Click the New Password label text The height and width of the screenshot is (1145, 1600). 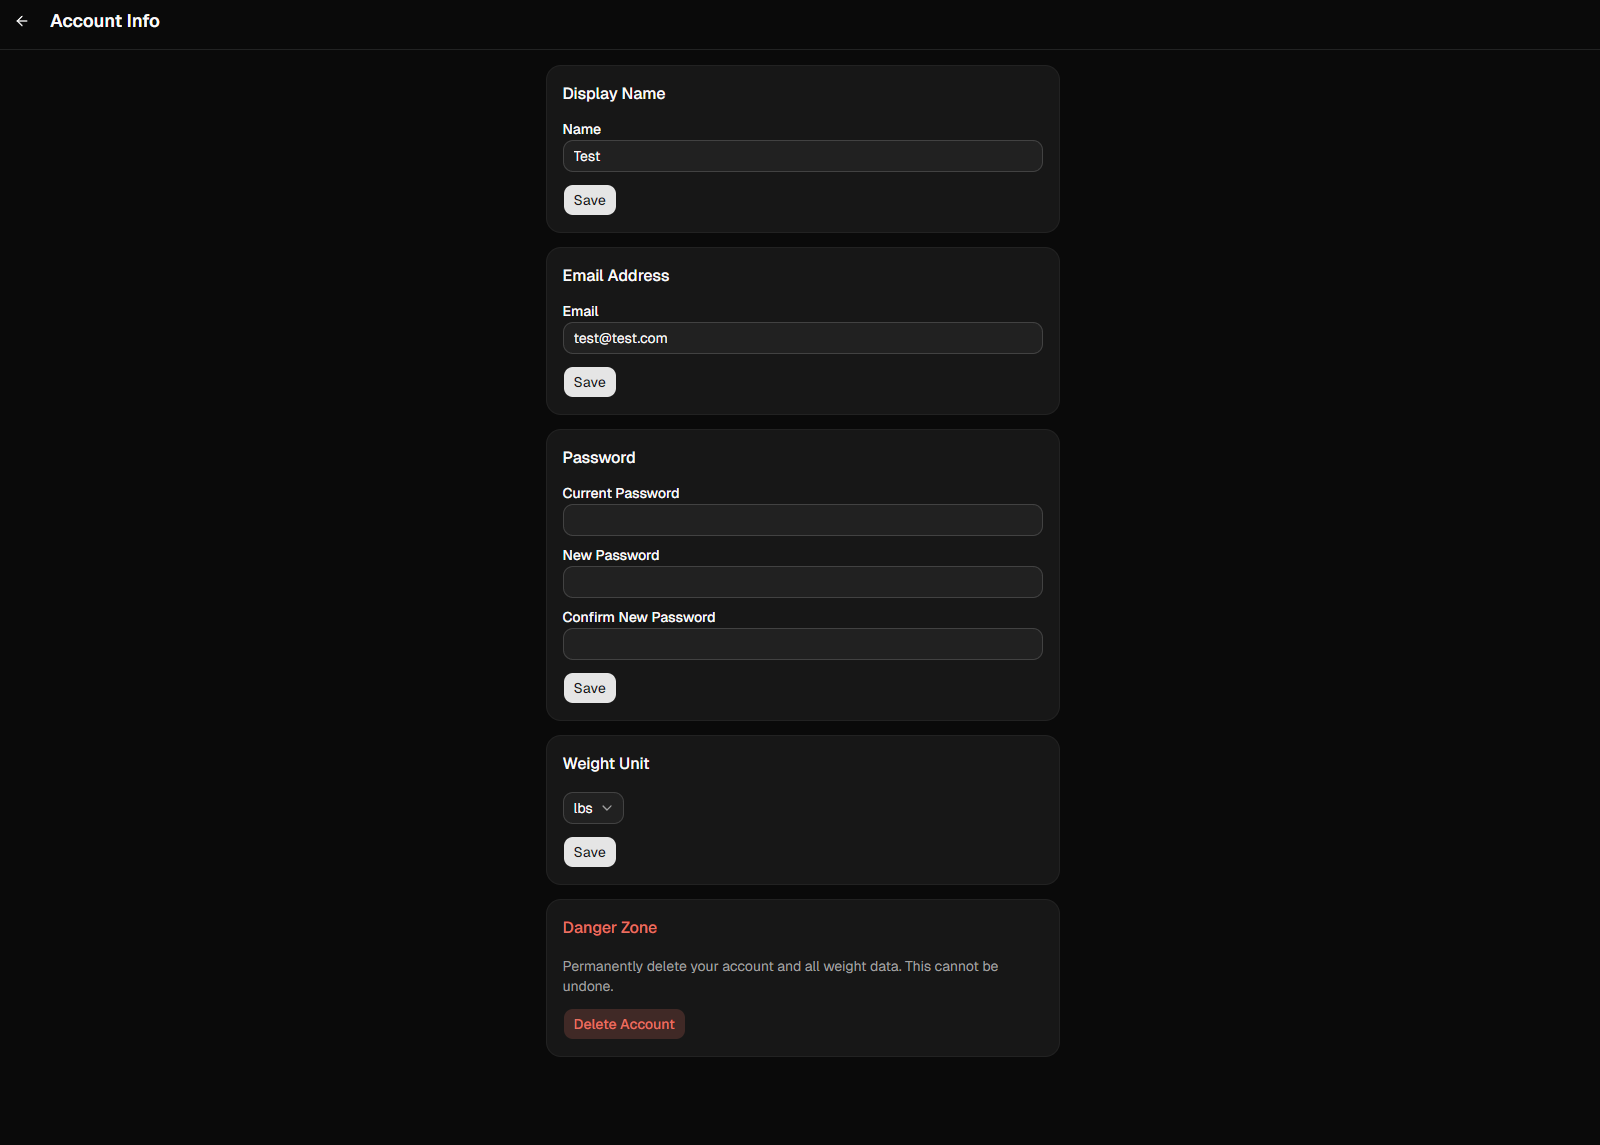pyautogui.click(x=610, y=555)
